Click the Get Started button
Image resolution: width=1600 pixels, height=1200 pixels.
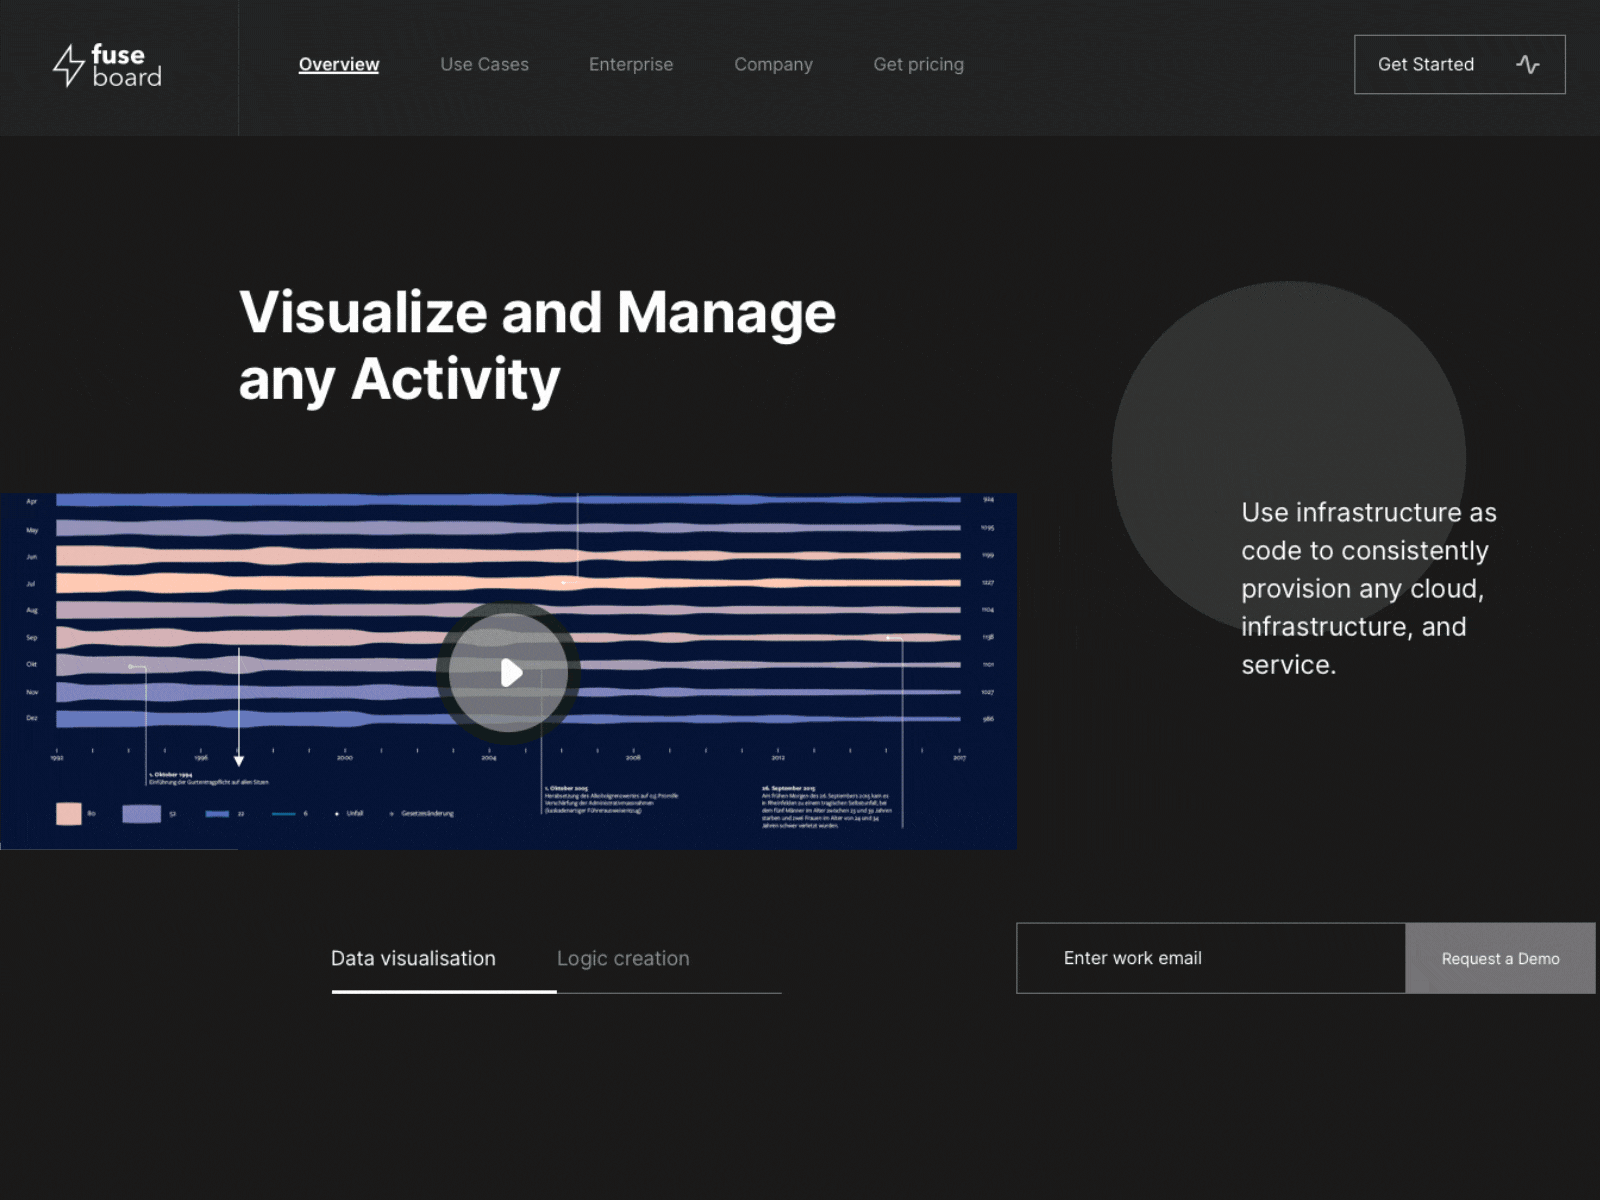point(1459,64)
